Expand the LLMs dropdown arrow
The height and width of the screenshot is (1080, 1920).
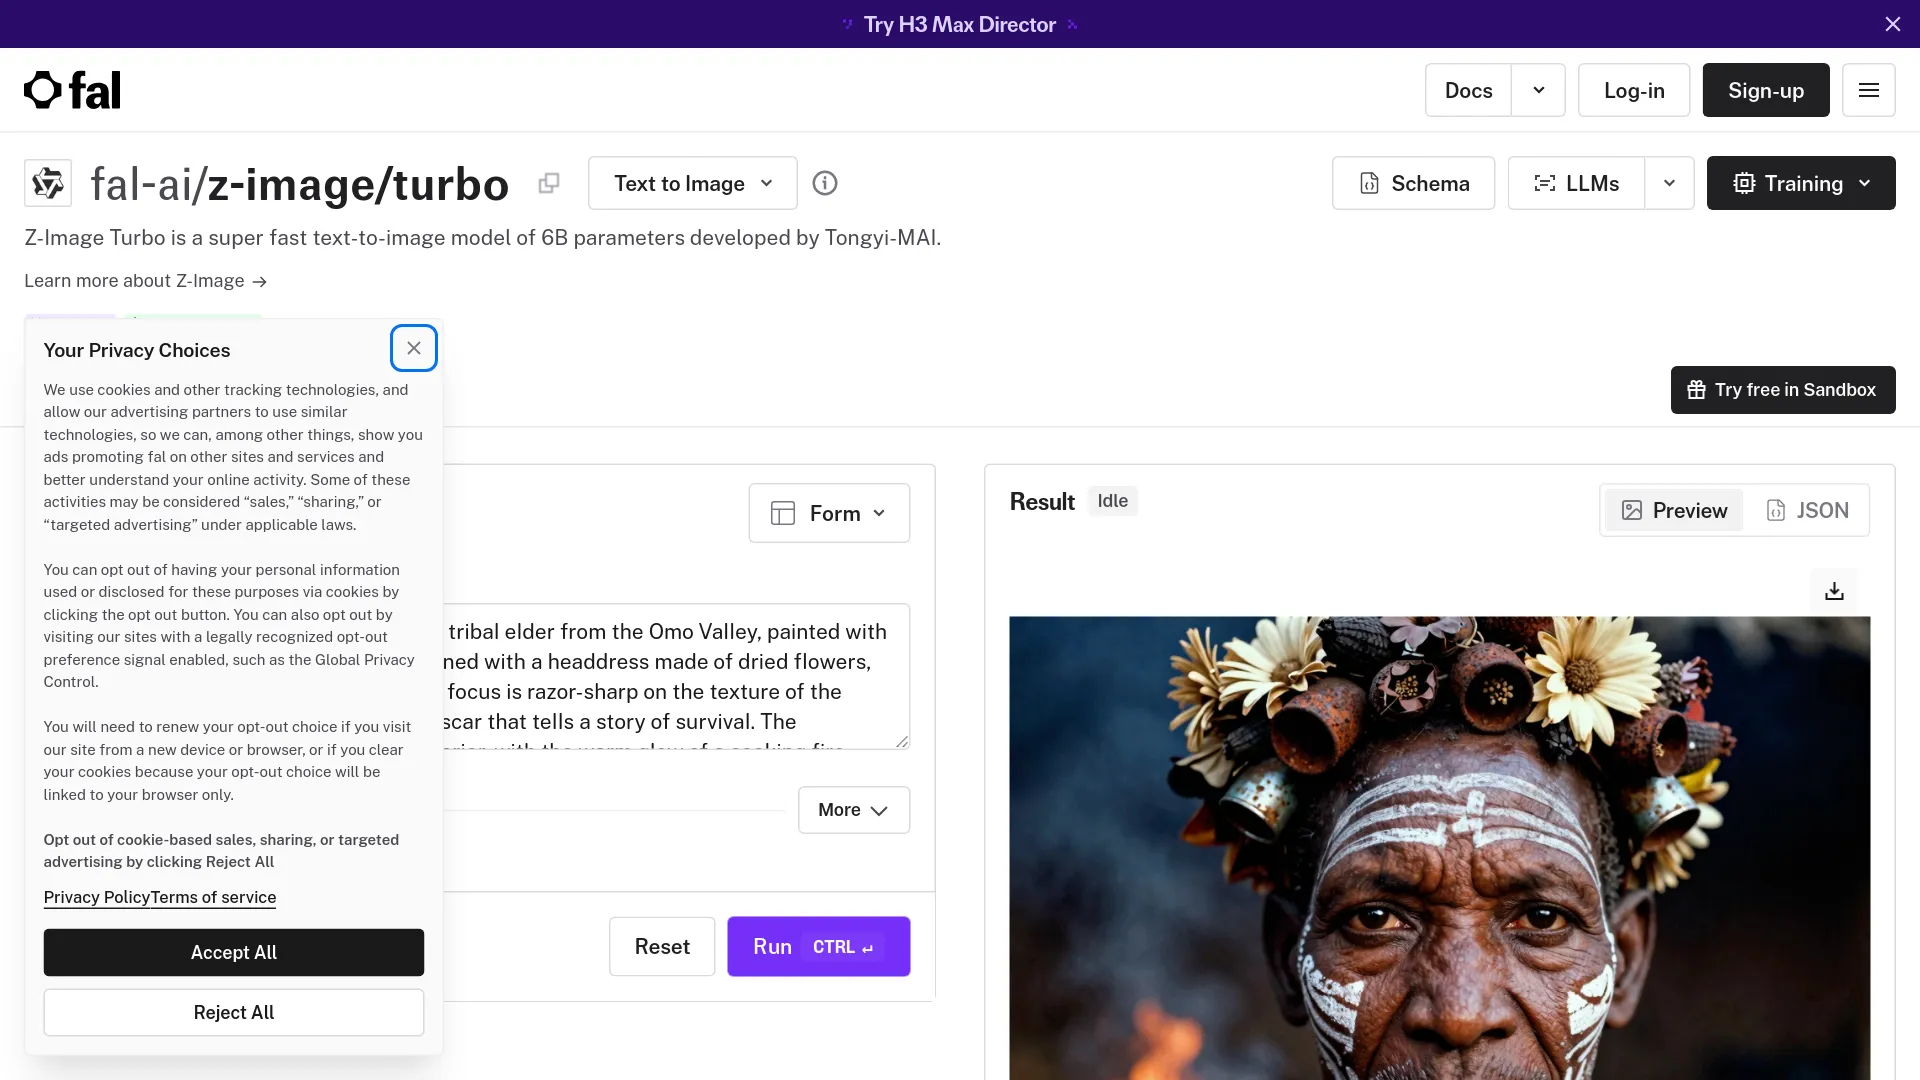pyautogui.click(x=1670, y=183)
